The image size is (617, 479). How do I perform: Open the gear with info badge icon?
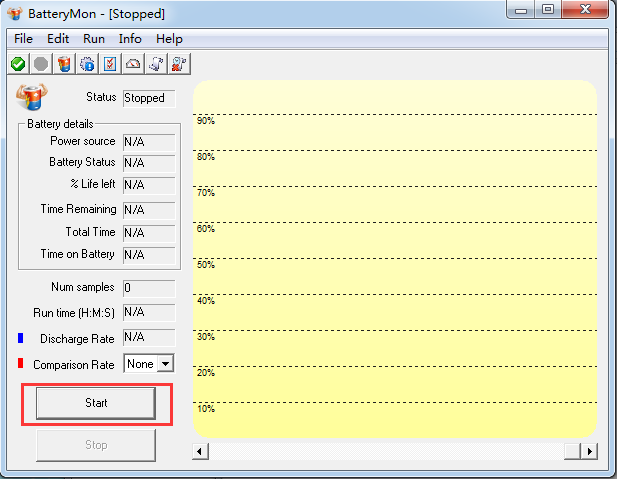tap(87, 64)
